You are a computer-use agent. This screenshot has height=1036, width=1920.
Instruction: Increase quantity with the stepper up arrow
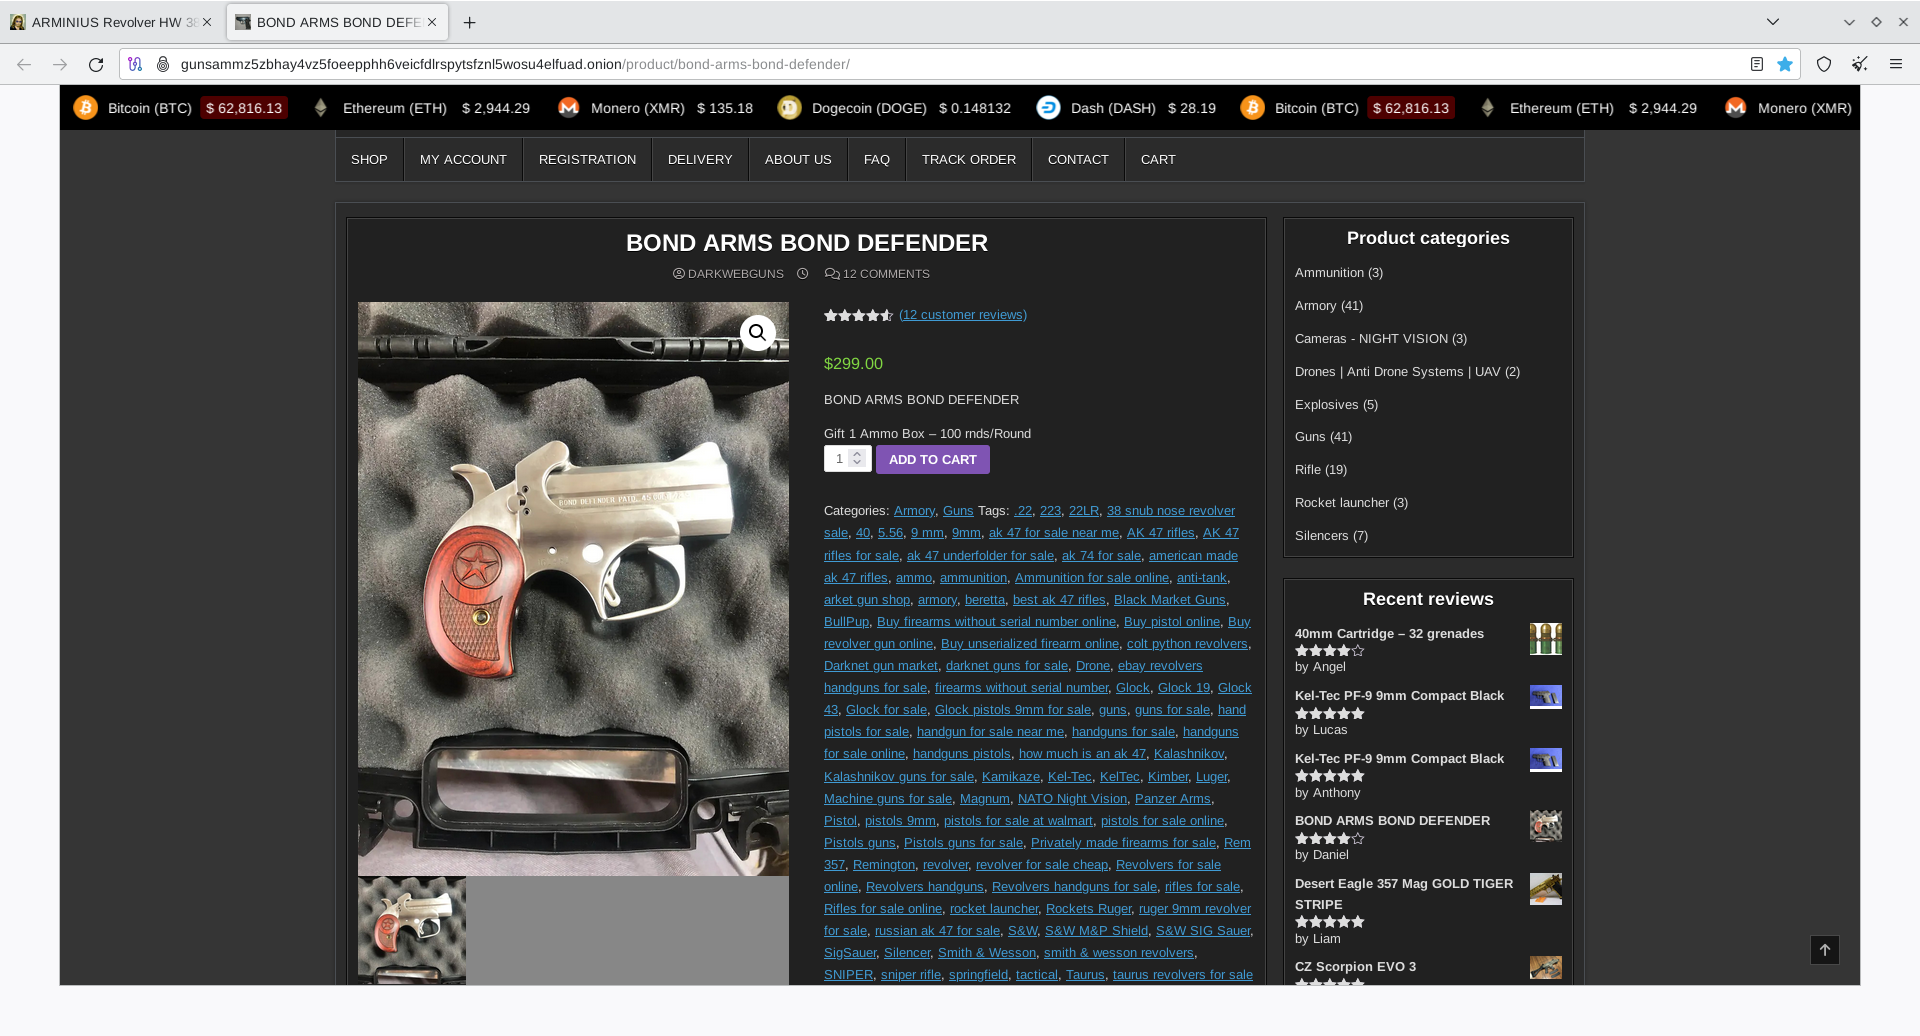click(x=857, y=454)
